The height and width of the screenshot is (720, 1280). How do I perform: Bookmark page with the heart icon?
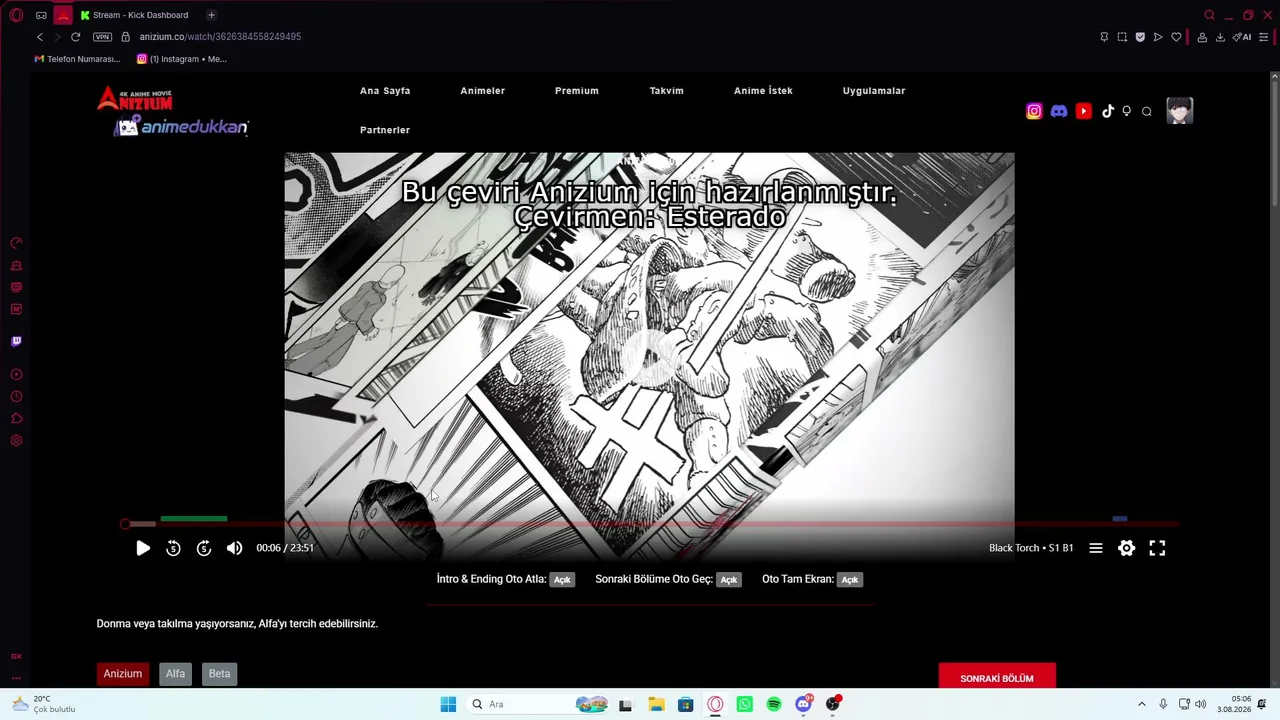(1176, 37)
